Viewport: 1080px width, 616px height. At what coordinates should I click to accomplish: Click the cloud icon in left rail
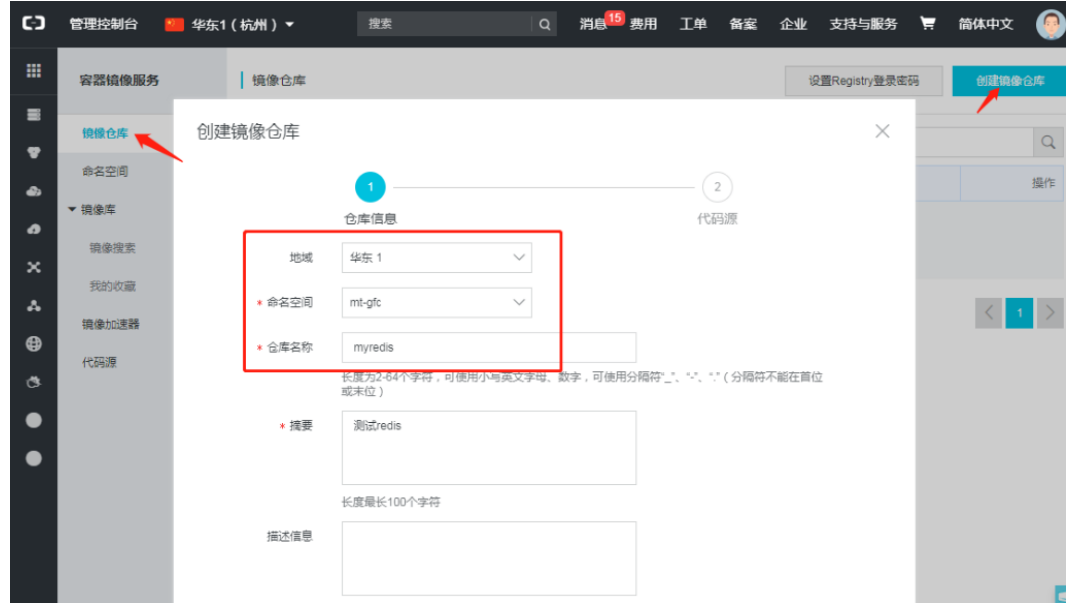[x=33, y=191]
